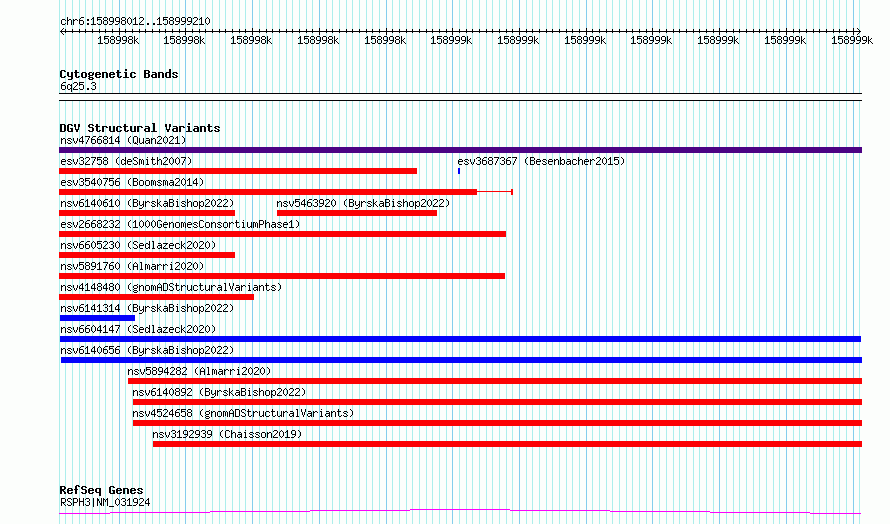The height and width of the screenshot is (524, 890).
Task: Open nsv4148480 (gnomADStructuralVariants) label
Action: pyautogui.click(x=171, y=287)
